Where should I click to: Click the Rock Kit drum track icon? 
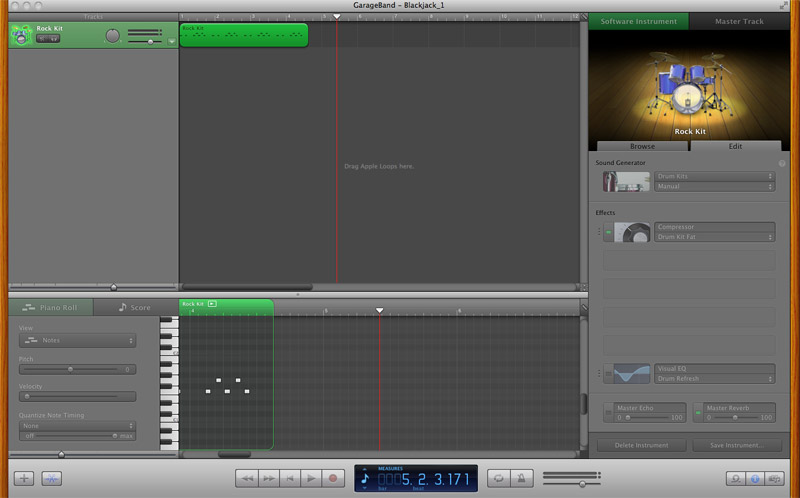tap(20, 35)
